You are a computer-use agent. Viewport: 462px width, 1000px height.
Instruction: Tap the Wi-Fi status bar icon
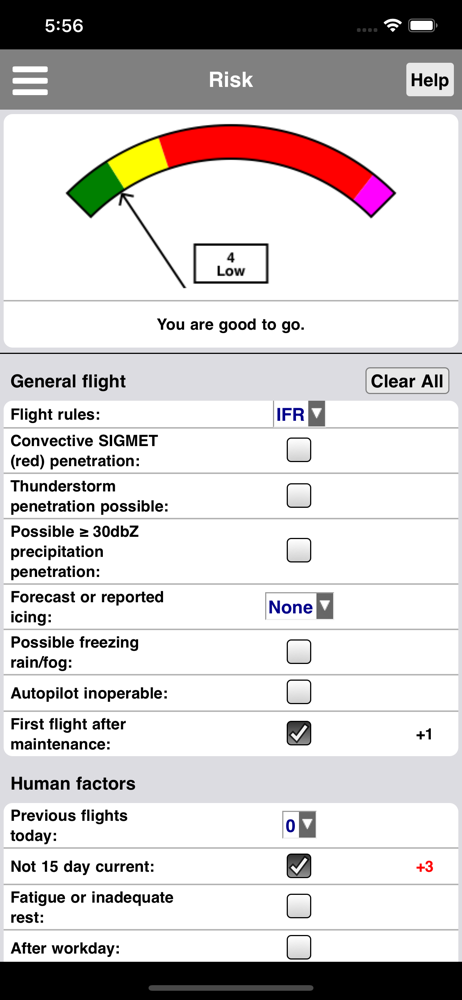tap(392, 26)
